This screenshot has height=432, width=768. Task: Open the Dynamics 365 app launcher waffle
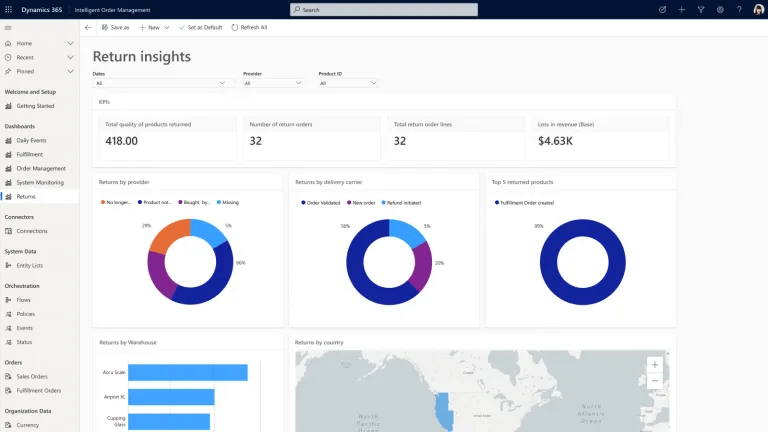click(9, 9)
